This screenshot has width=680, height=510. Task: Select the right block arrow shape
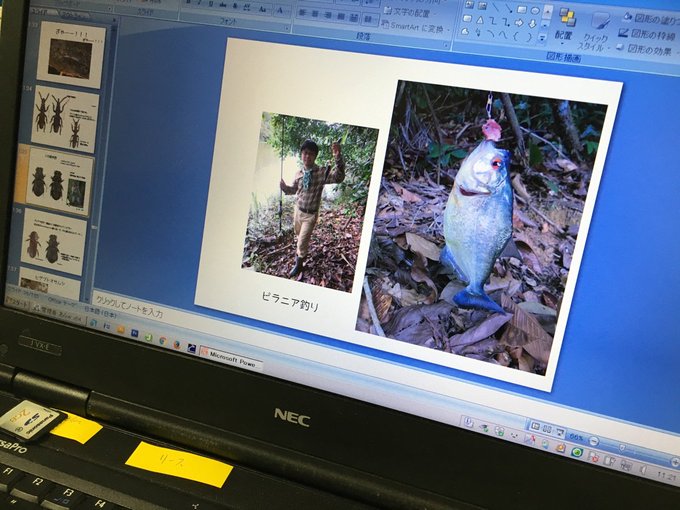[x=520, y=23]
